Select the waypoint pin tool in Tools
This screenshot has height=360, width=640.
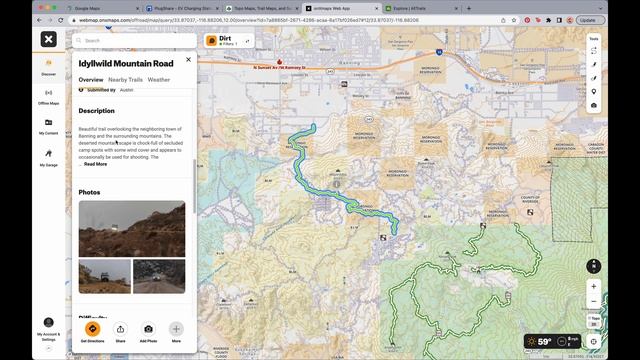click(x=594, y=92)
